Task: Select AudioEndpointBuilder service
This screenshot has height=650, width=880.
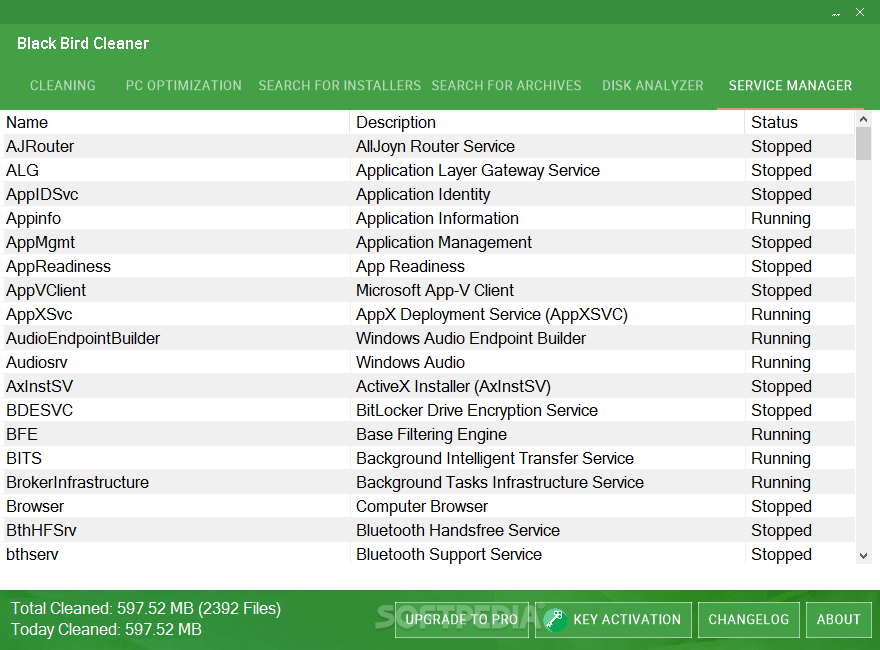Action: coord(83,338)
